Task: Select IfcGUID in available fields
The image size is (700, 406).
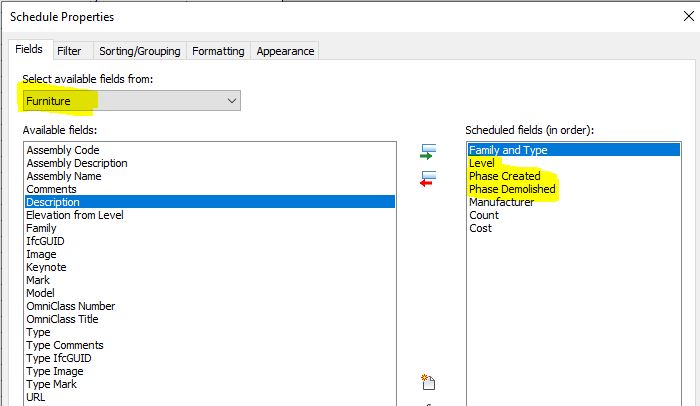Action: (x=210, y=241)
